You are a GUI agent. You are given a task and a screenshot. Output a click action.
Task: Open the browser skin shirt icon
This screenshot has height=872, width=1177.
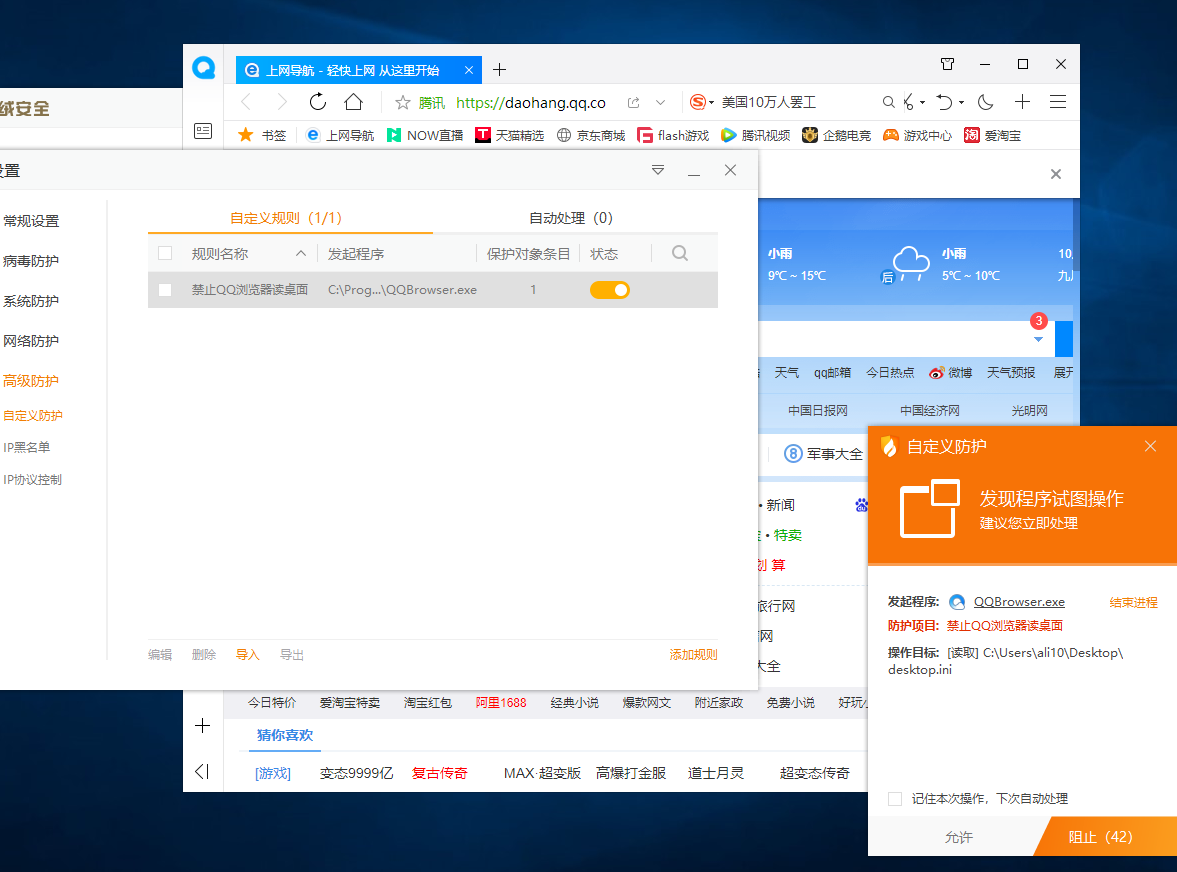(x=947, y=65)
